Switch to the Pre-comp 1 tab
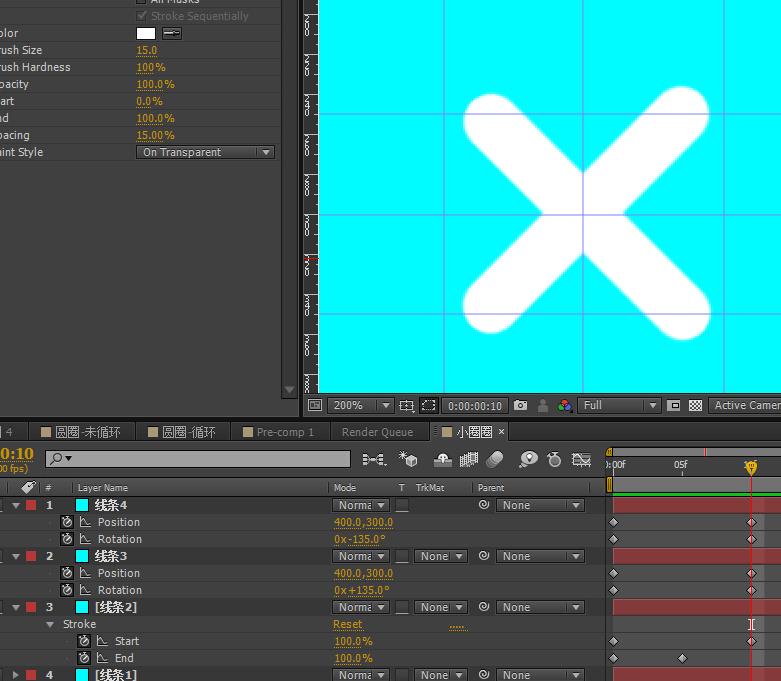This screenshot has height=681, width=781. tap(279, 432)
